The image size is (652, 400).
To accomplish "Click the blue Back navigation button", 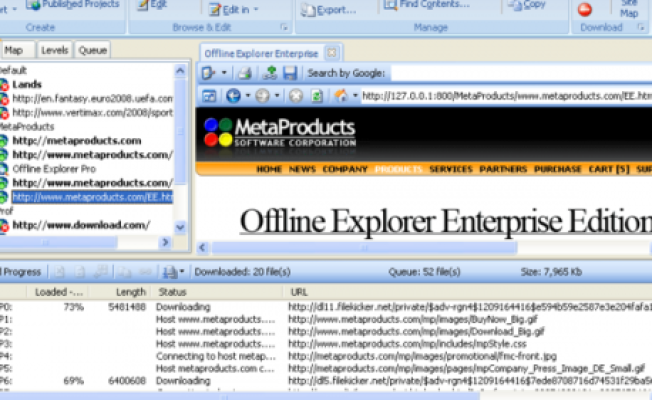I will click(x=233, y=96).
